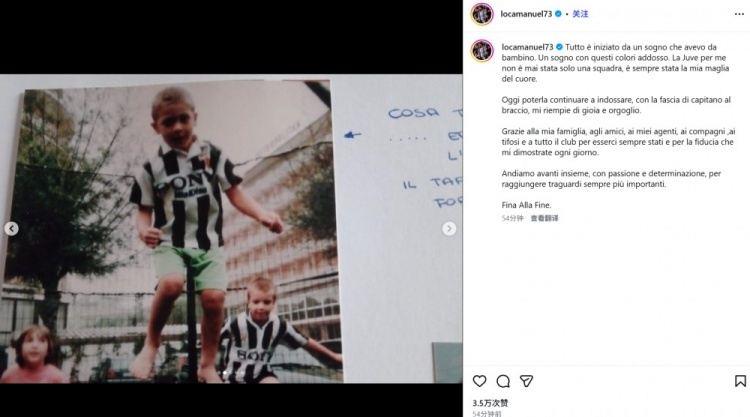
Task: Go to next photo in carousel
Action: (449, 229)
